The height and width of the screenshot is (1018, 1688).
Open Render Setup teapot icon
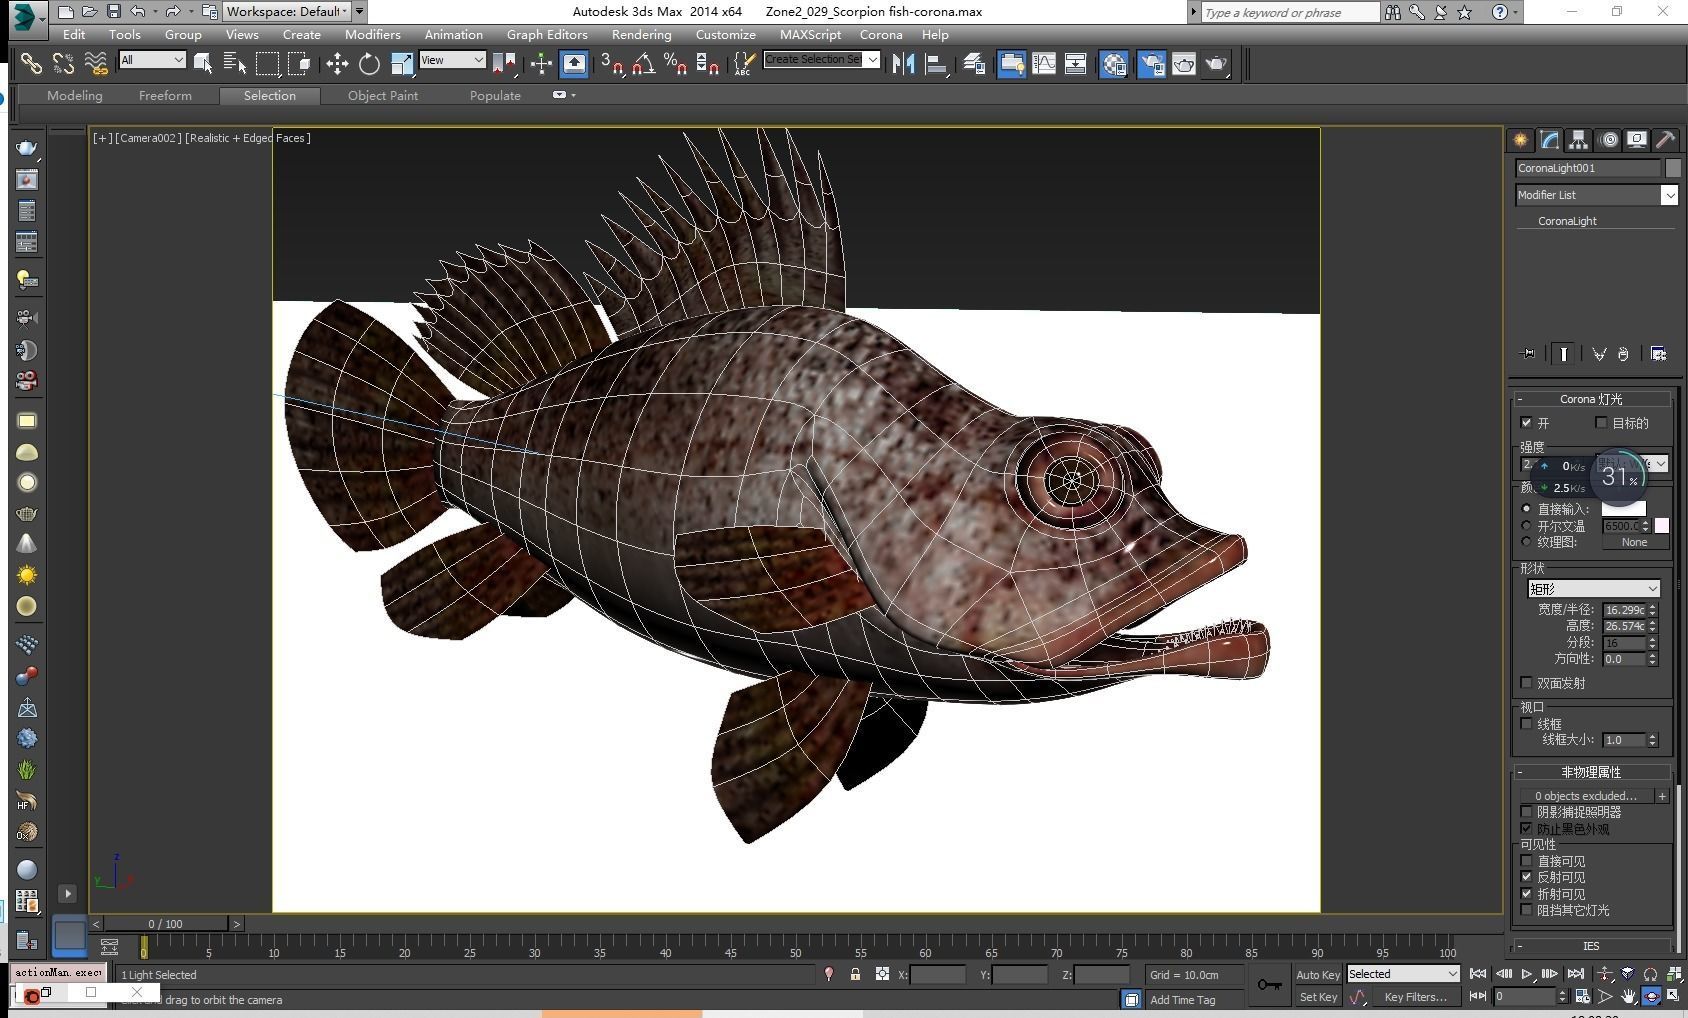point(1151,64)
